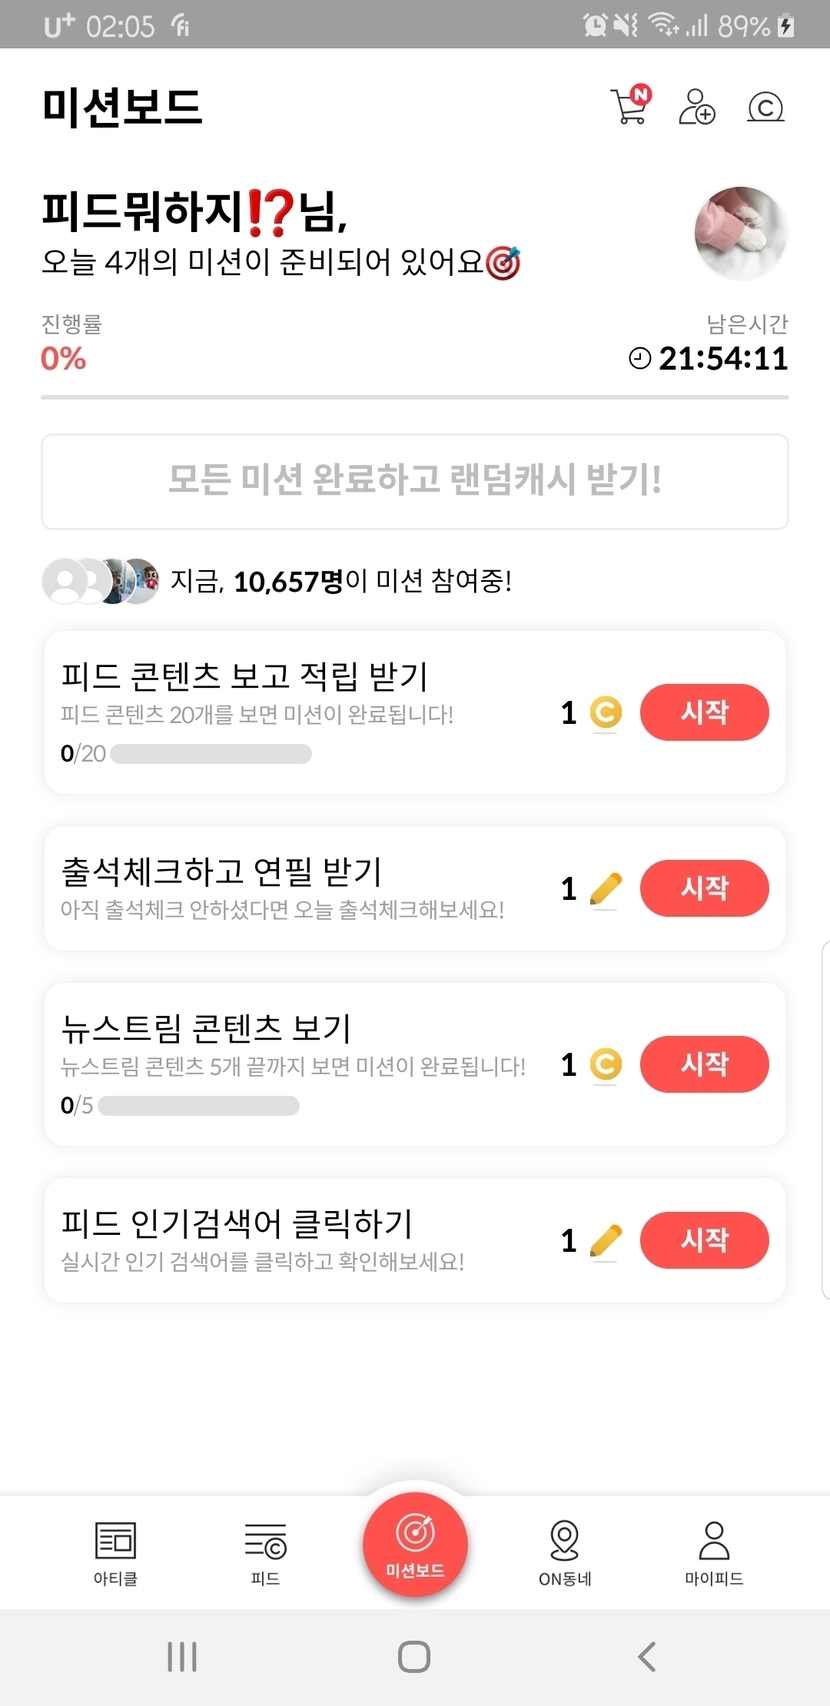Go to the 마이피드 tab
The height and width of the screenshot is (1706, 830).
coord(714,1552)
